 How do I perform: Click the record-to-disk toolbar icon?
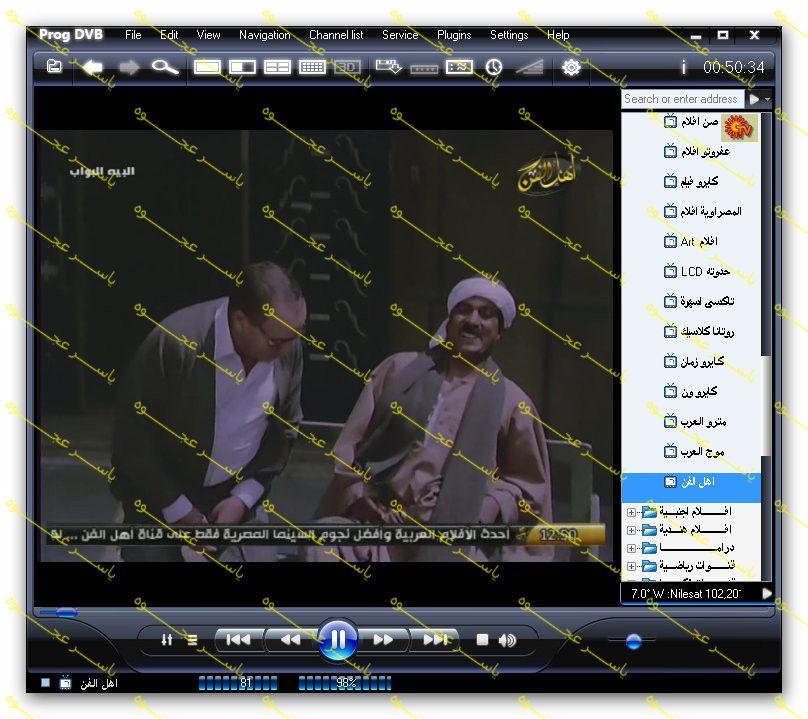(x=389, y=67)
